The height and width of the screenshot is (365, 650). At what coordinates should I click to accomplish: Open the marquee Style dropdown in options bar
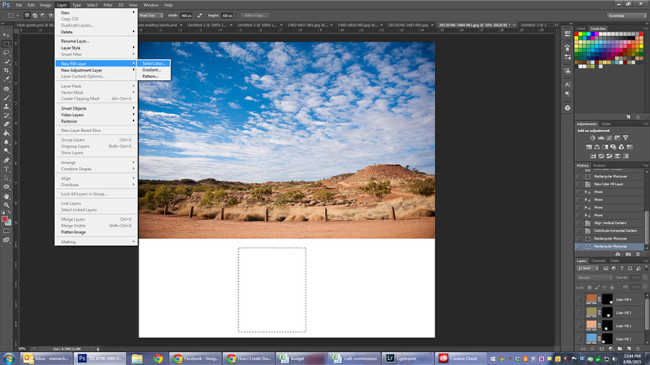[150, 15]
